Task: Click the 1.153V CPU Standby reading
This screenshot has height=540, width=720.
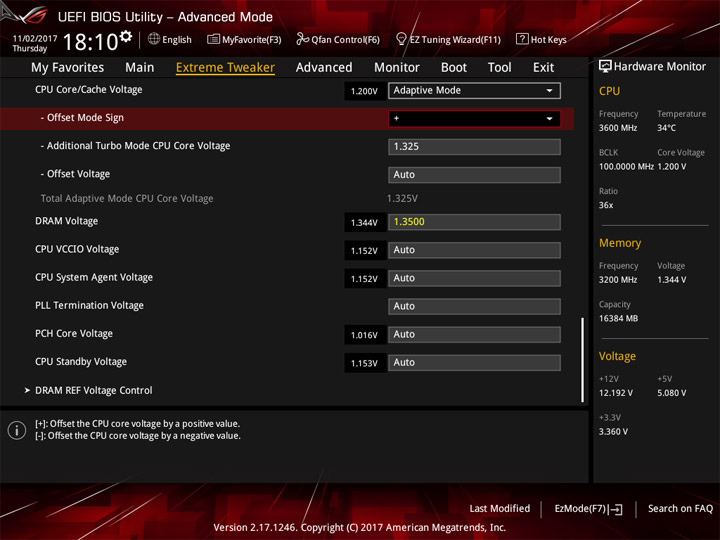Action: click(x=365, y=363)
